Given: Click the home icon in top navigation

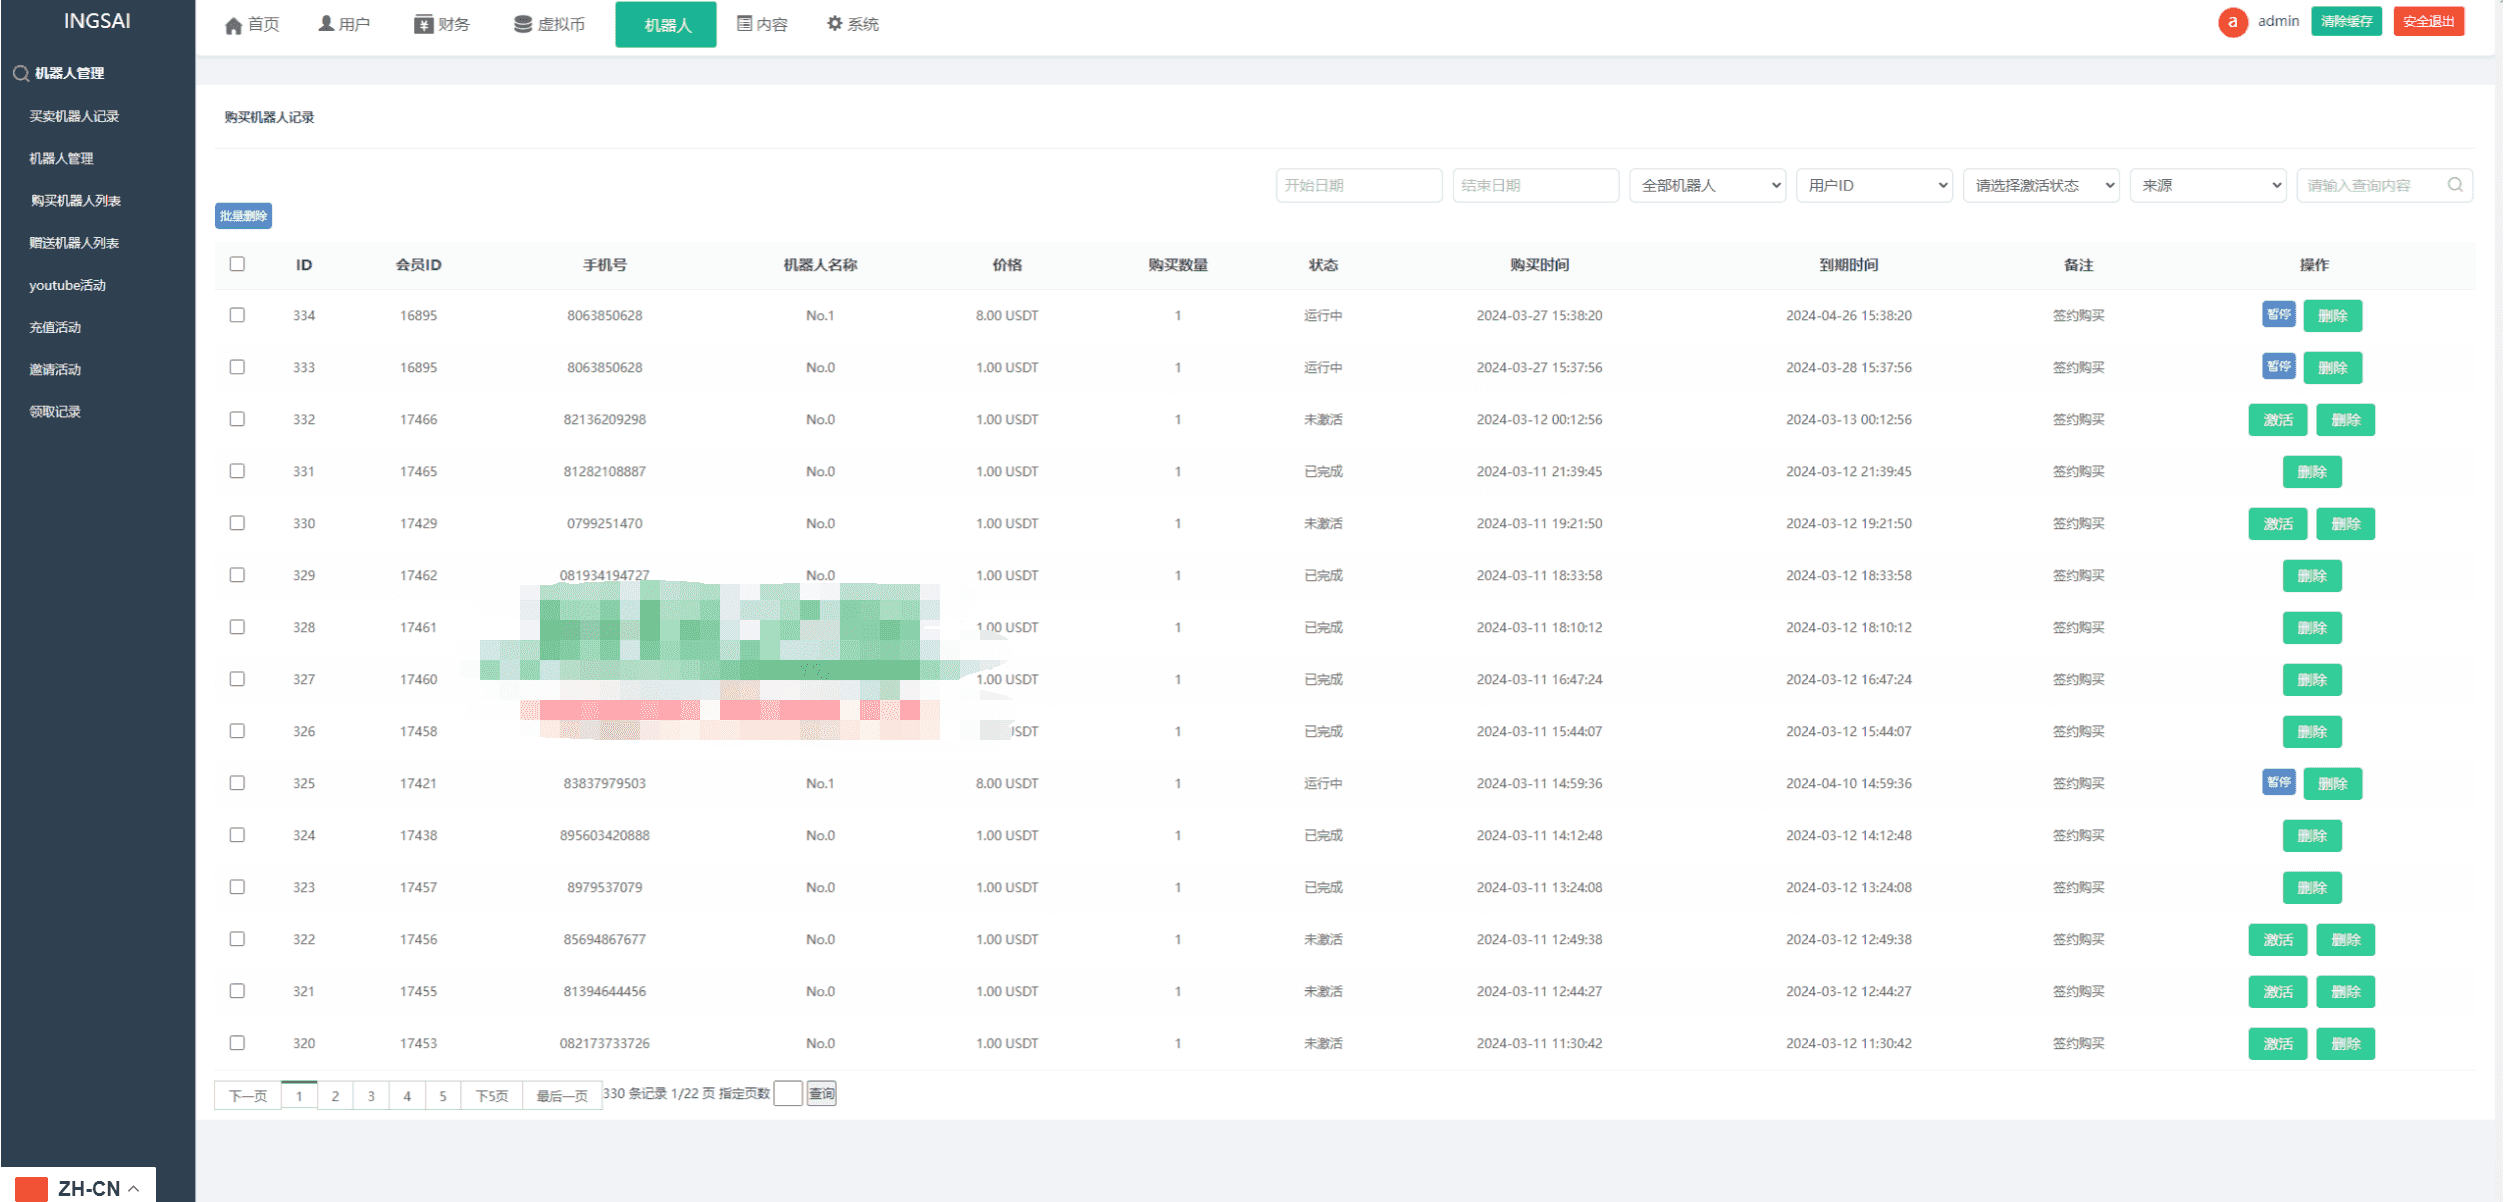Looking at the screenshot, I should (233, 25).
